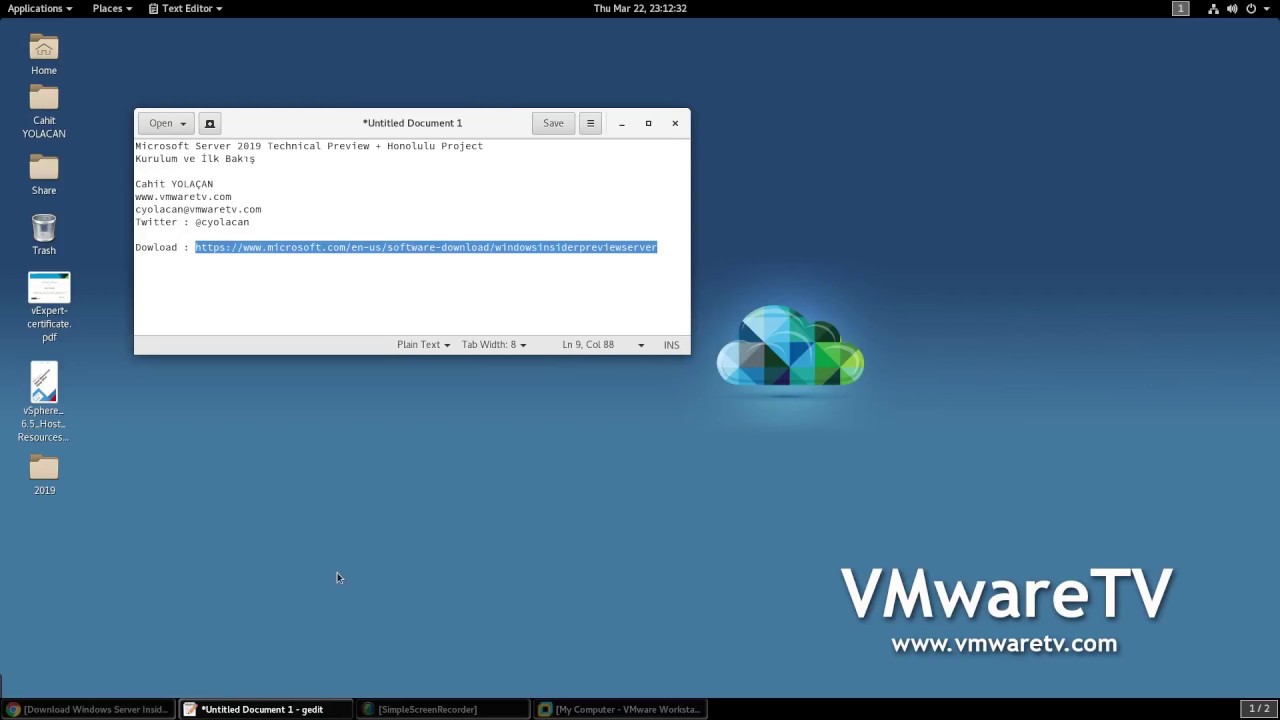Open the Tab Width: 8 dropdown
Screen dimensions: 1280x720
click(x=494, y=345)
